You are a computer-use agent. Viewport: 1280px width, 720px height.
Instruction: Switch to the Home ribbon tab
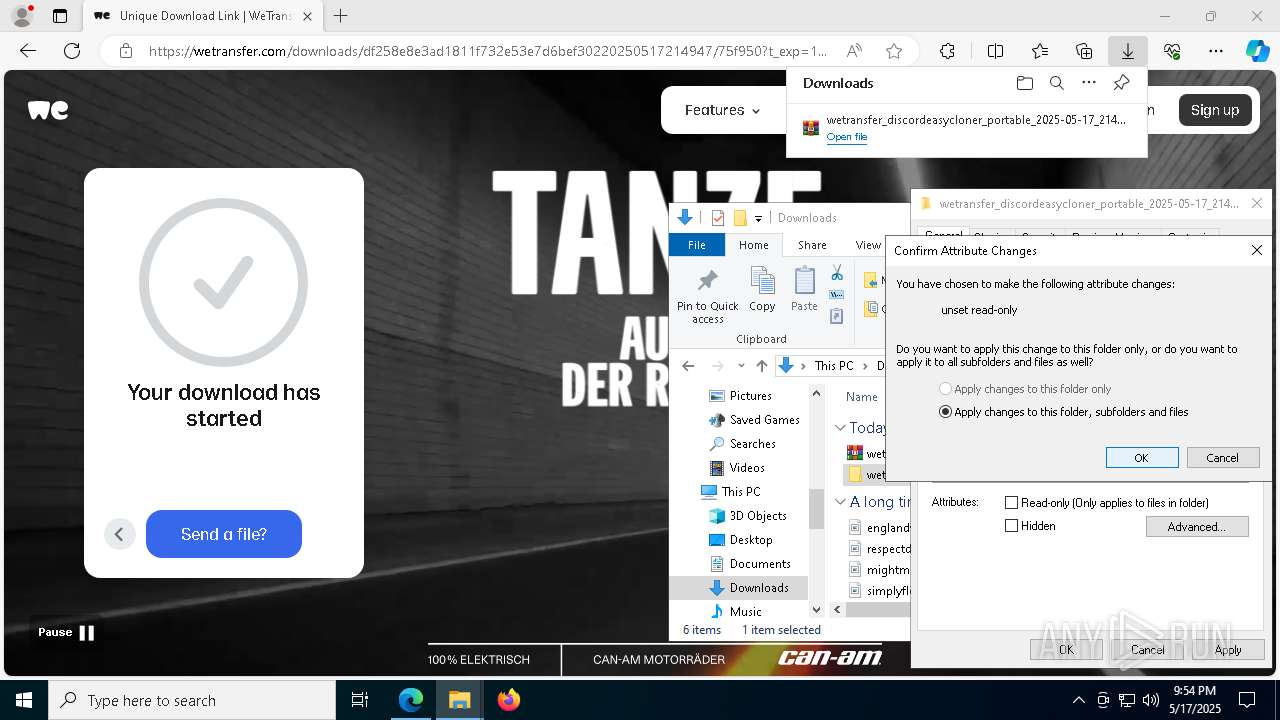click(754, 245)
